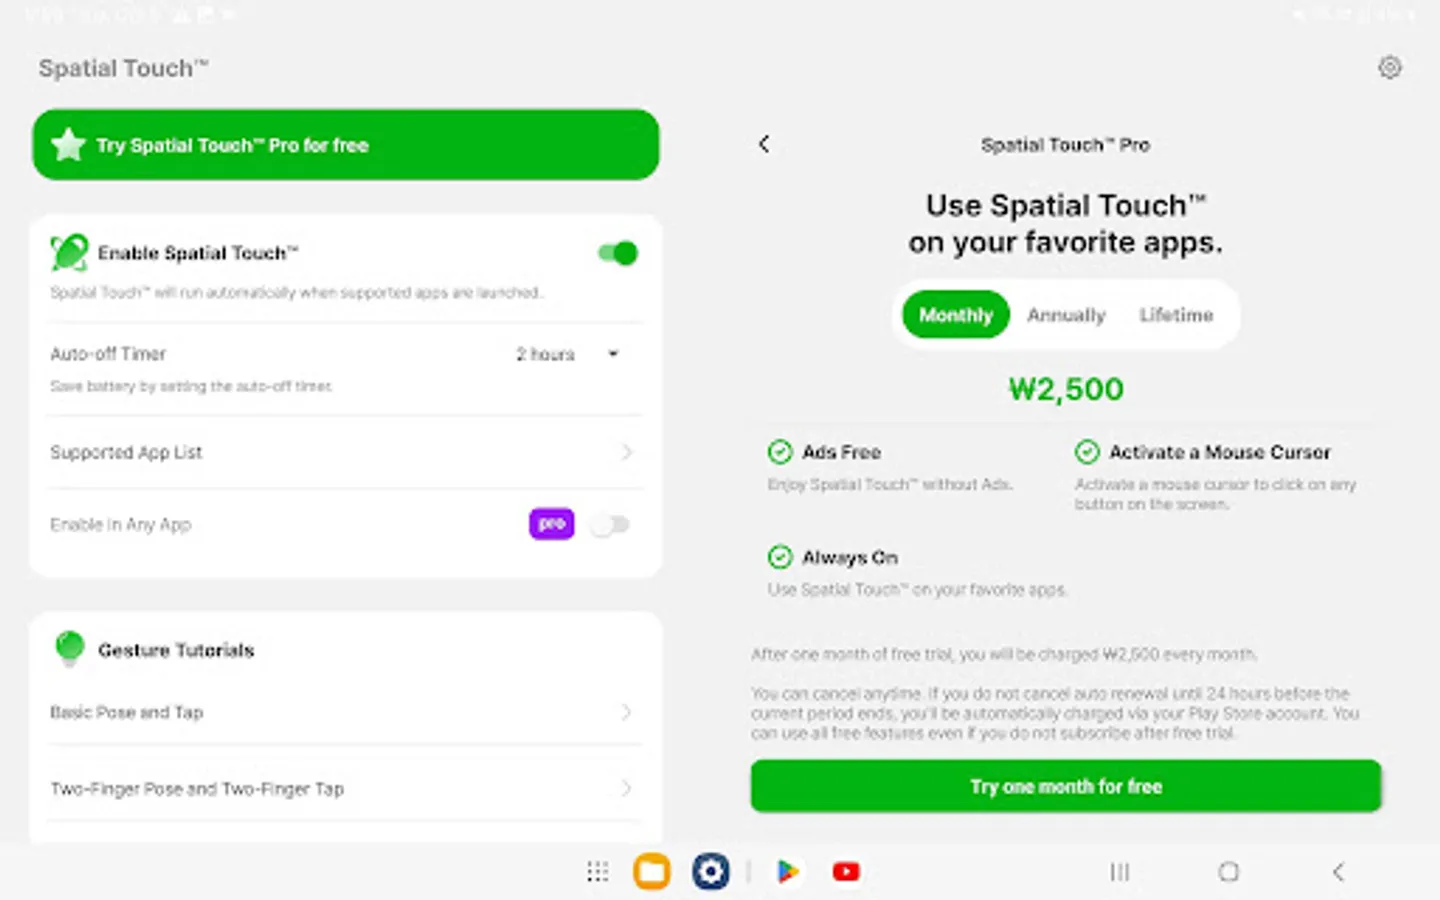Open Two-Finger Pose and Two-Finger Tap tutorial
Viewport: 1440px width, 900px height.
point(340,789)
